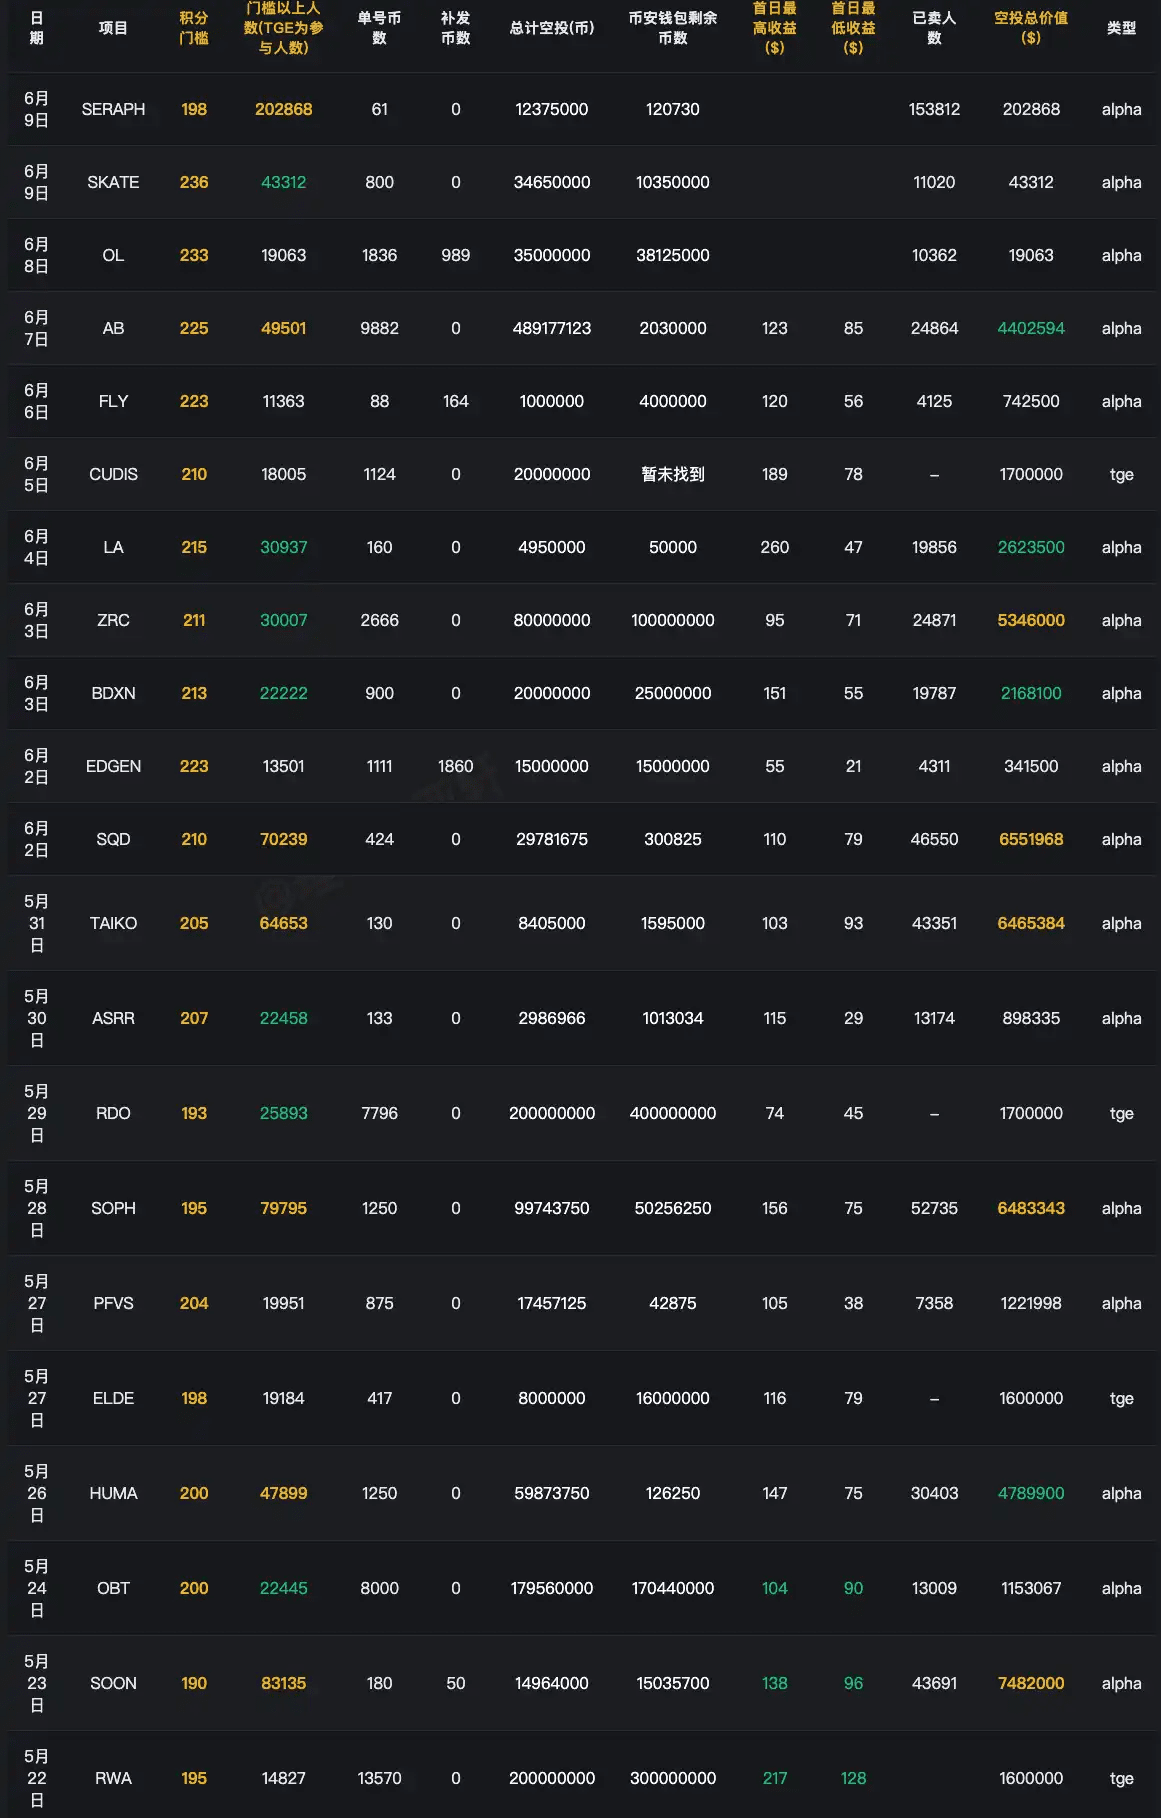Select the ASRR project cell

[113, 1018]
